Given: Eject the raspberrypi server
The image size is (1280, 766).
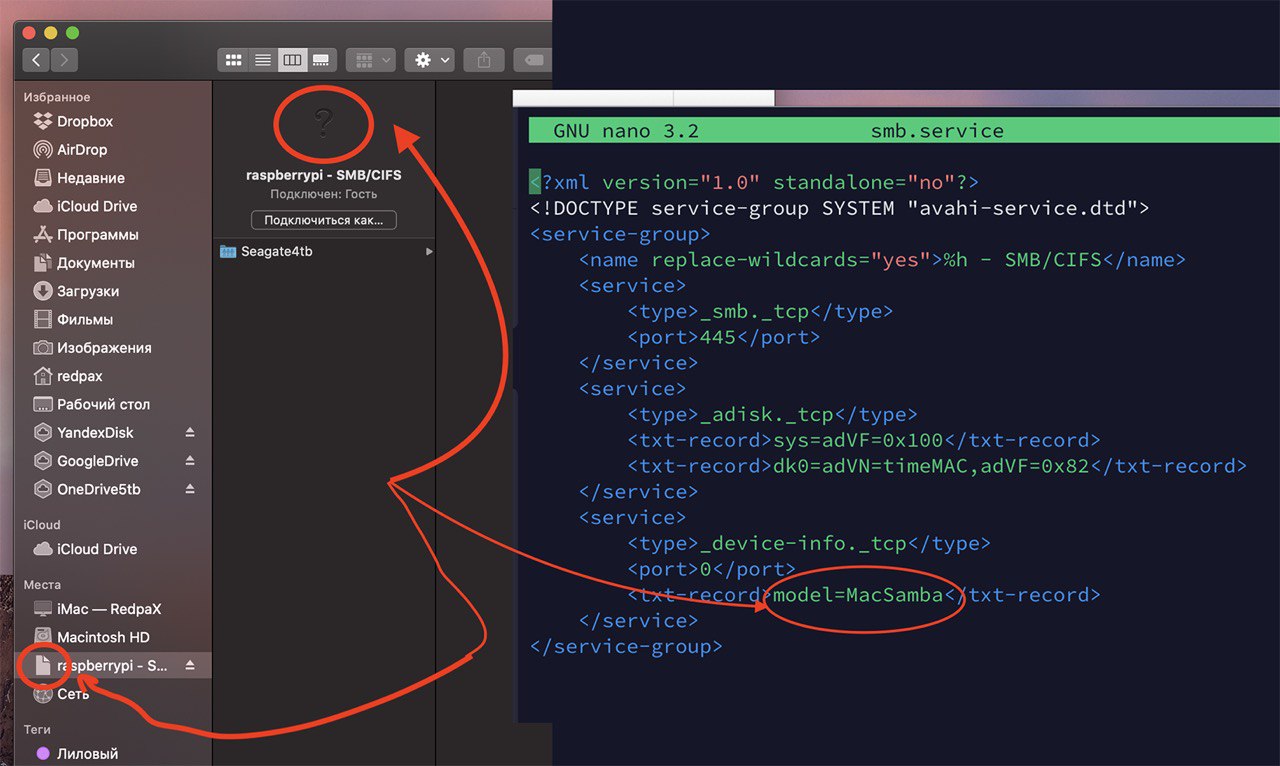Looking at the screenshot, I should click(x=190, y=666).
